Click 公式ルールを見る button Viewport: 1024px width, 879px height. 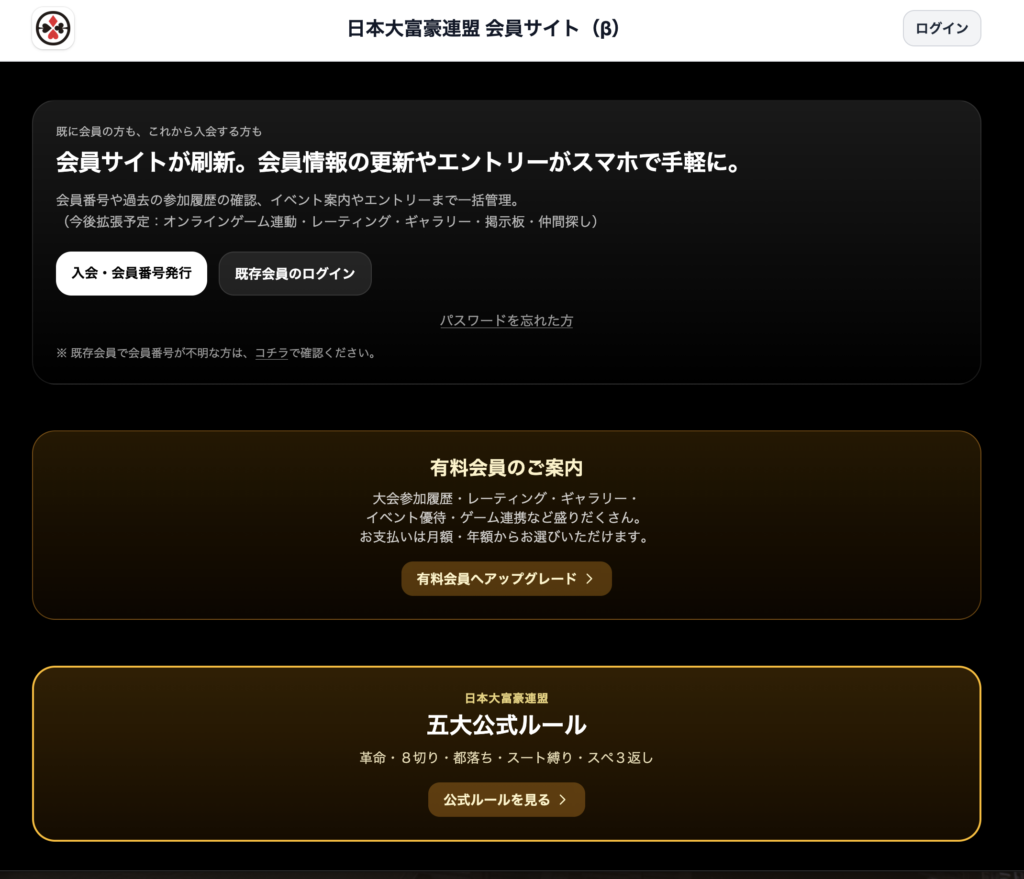pos(506,799)
